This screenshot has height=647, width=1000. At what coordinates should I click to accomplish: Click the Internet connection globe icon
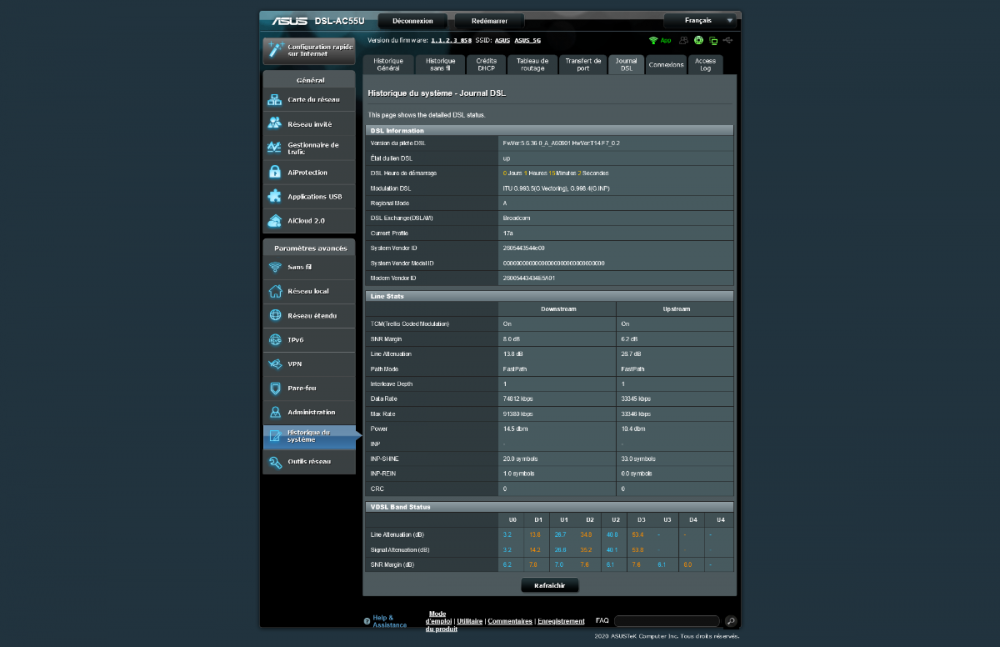click(698, 41)
